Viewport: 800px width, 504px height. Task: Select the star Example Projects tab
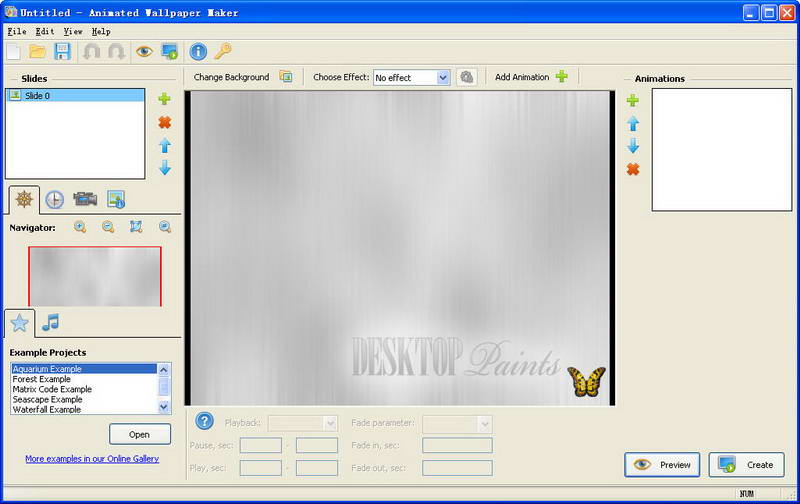tap(19, 323)
